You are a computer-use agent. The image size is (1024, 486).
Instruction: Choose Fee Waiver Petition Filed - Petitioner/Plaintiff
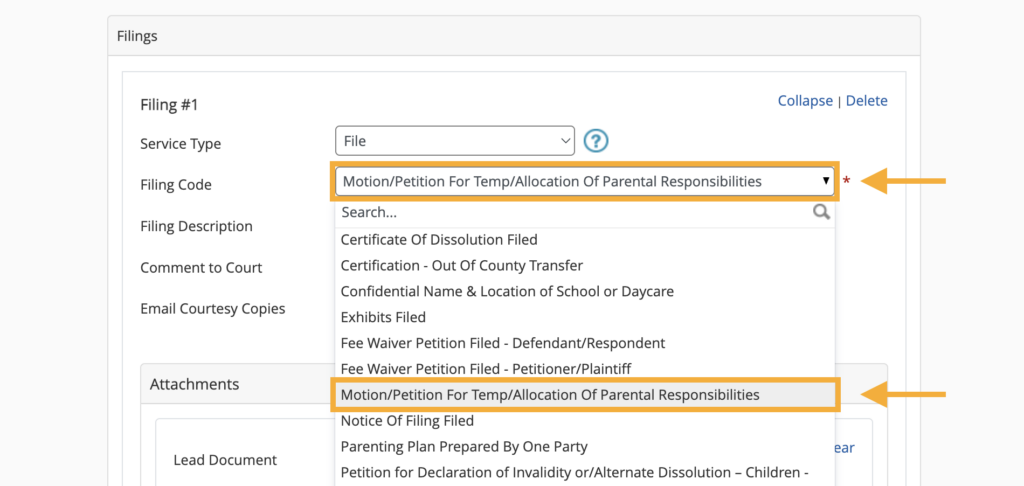point(486,369)
